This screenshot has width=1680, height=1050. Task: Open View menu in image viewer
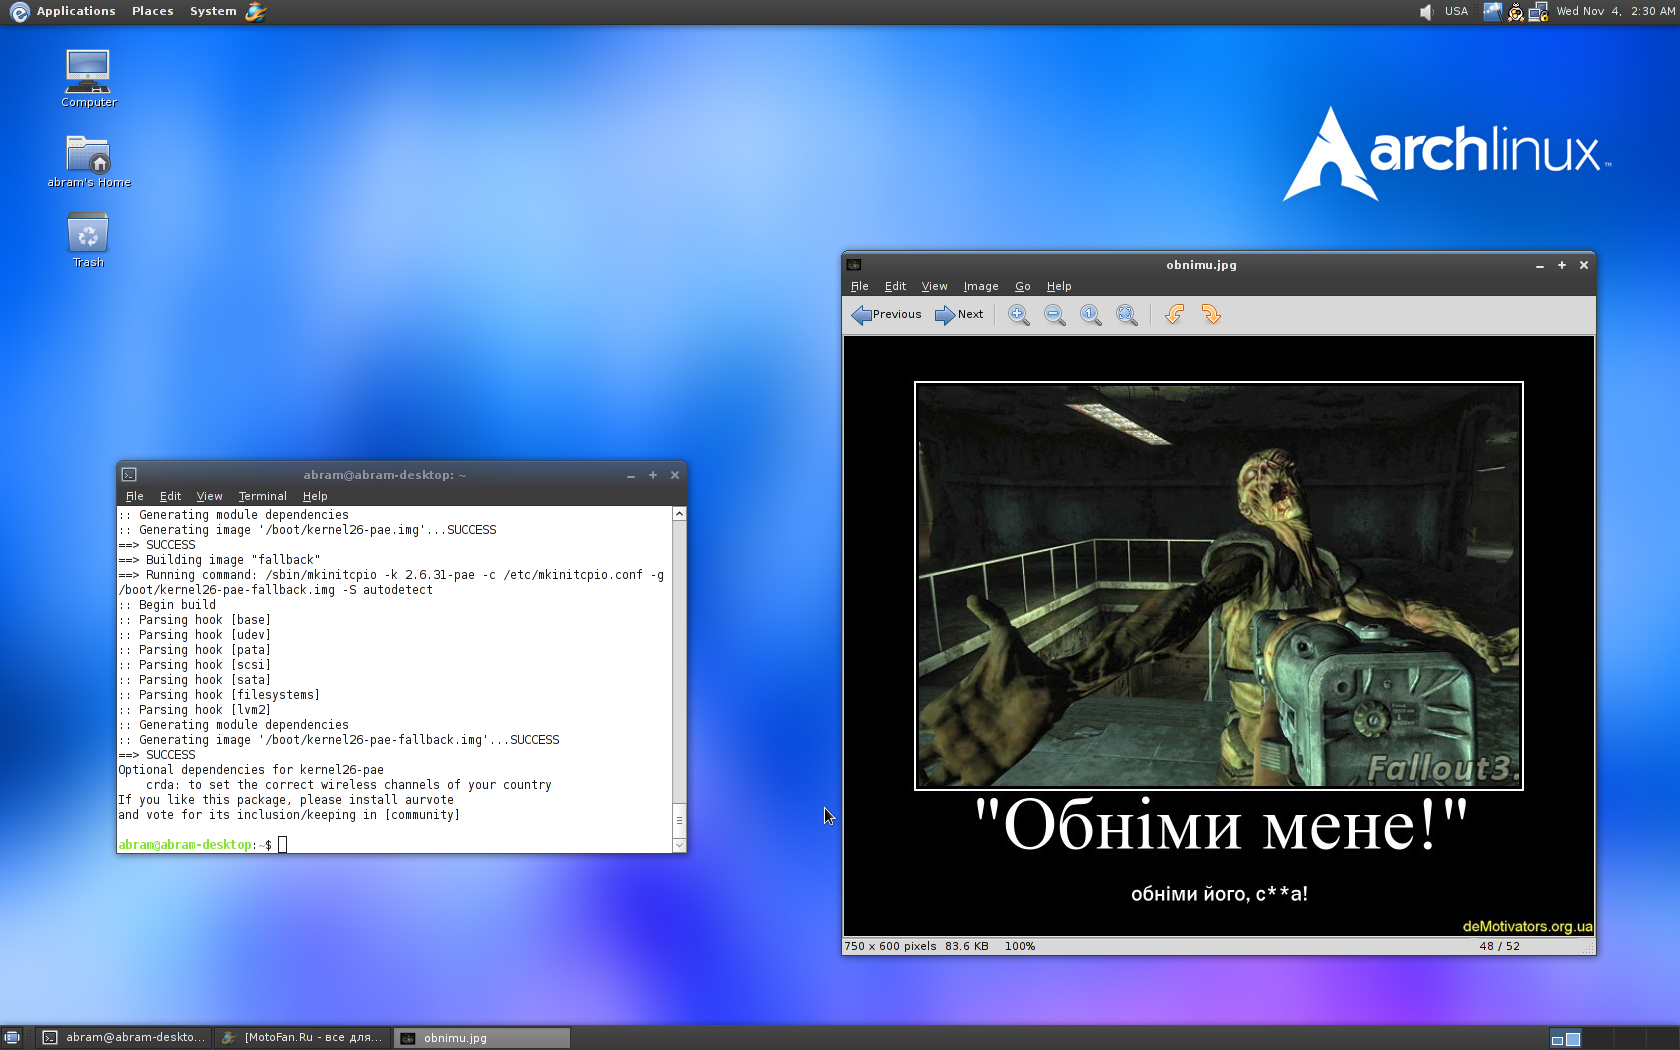[934, 286]
